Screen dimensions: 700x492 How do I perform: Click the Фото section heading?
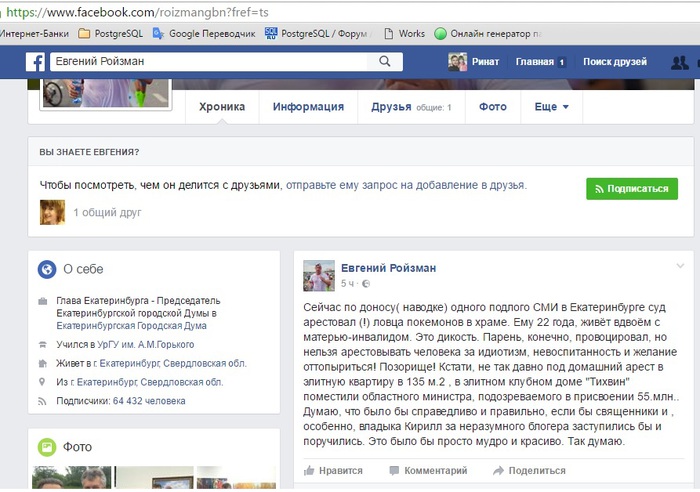pyautogui.click(x=77, y=447)
